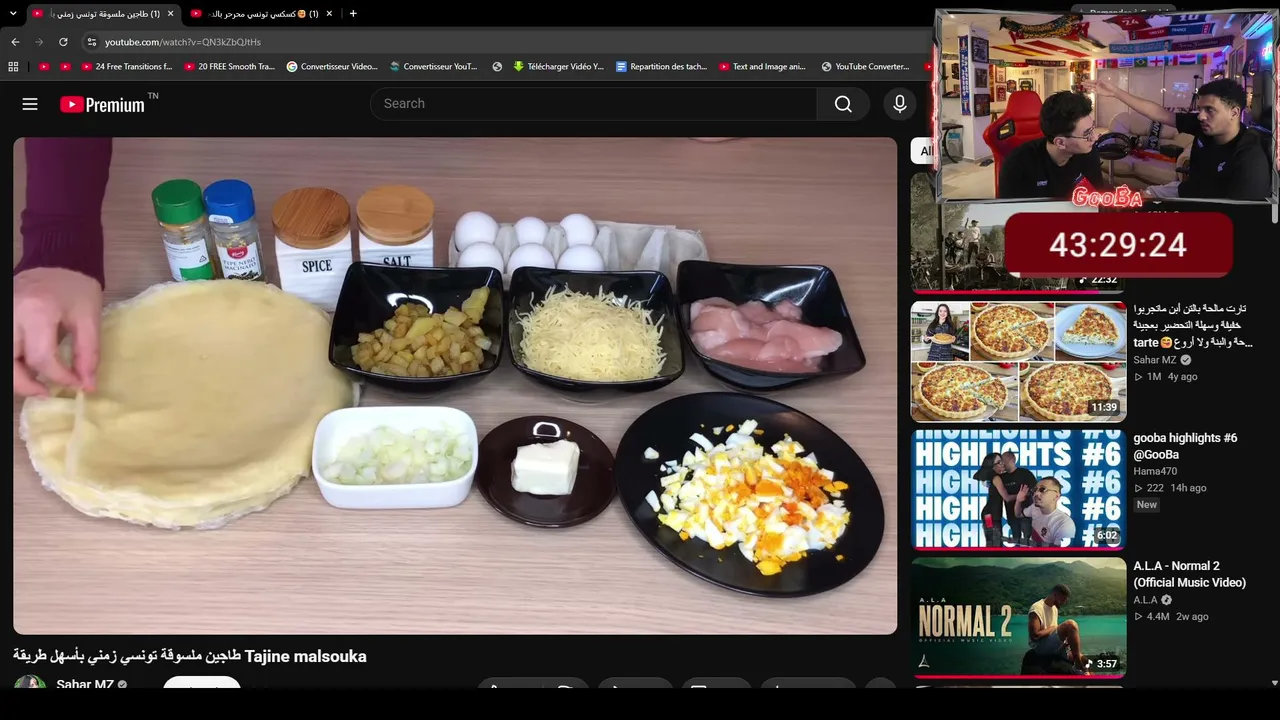Viewport: 1280px width, 720px height.
Task: Open 'Repartition des tach...' bookmark
Action: click(661, 67)
